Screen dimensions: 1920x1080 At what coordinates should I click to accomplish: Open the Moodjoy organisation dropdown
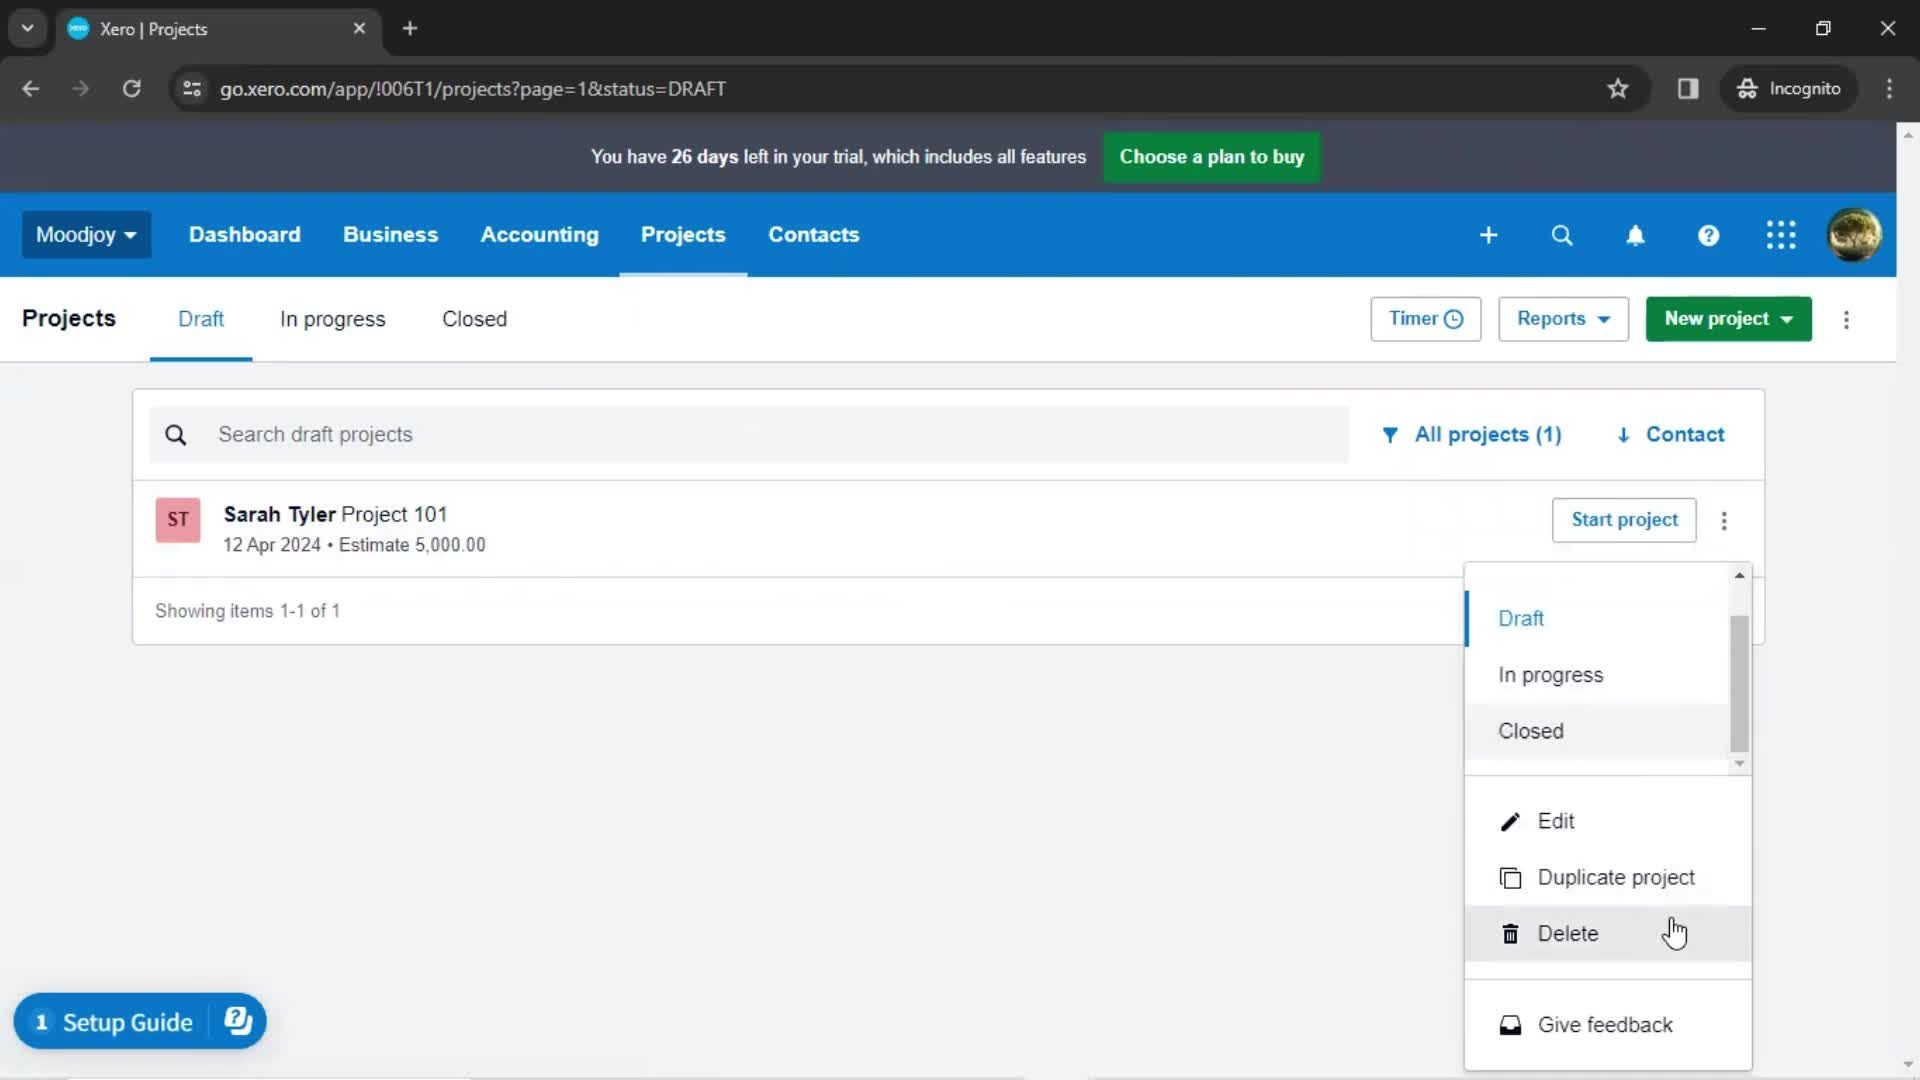[86, 235]
